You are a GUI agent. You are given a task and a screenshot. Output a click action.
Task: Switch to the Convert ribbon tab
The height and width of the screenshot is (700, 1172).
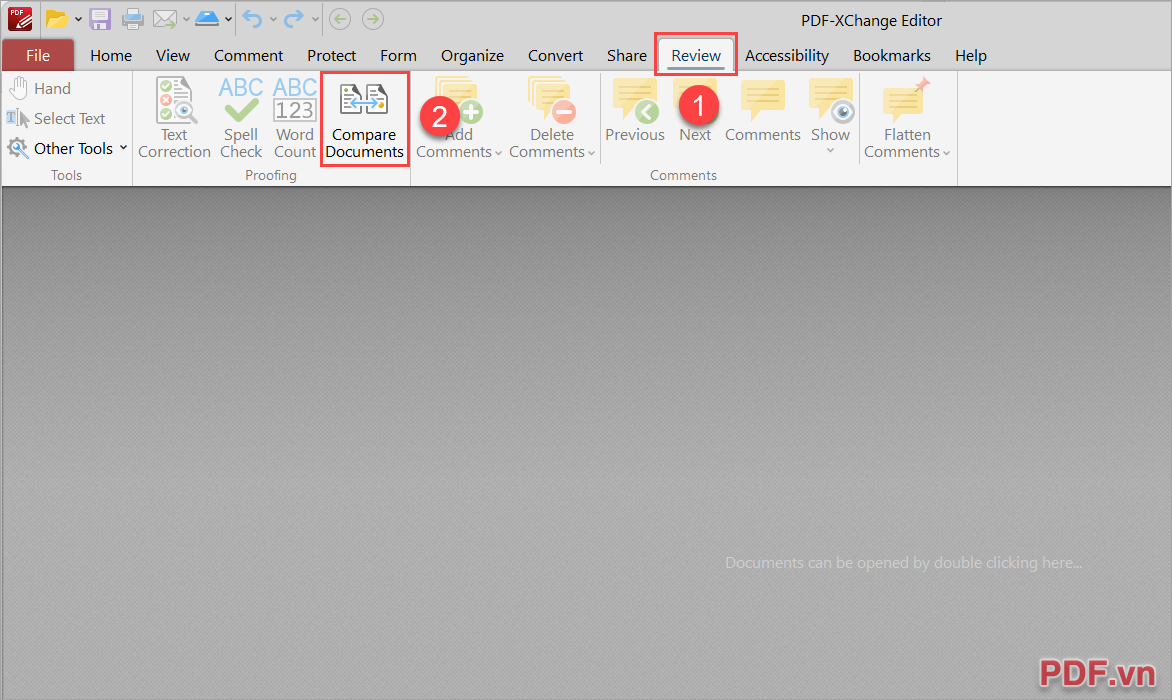(x=555, y=55)
